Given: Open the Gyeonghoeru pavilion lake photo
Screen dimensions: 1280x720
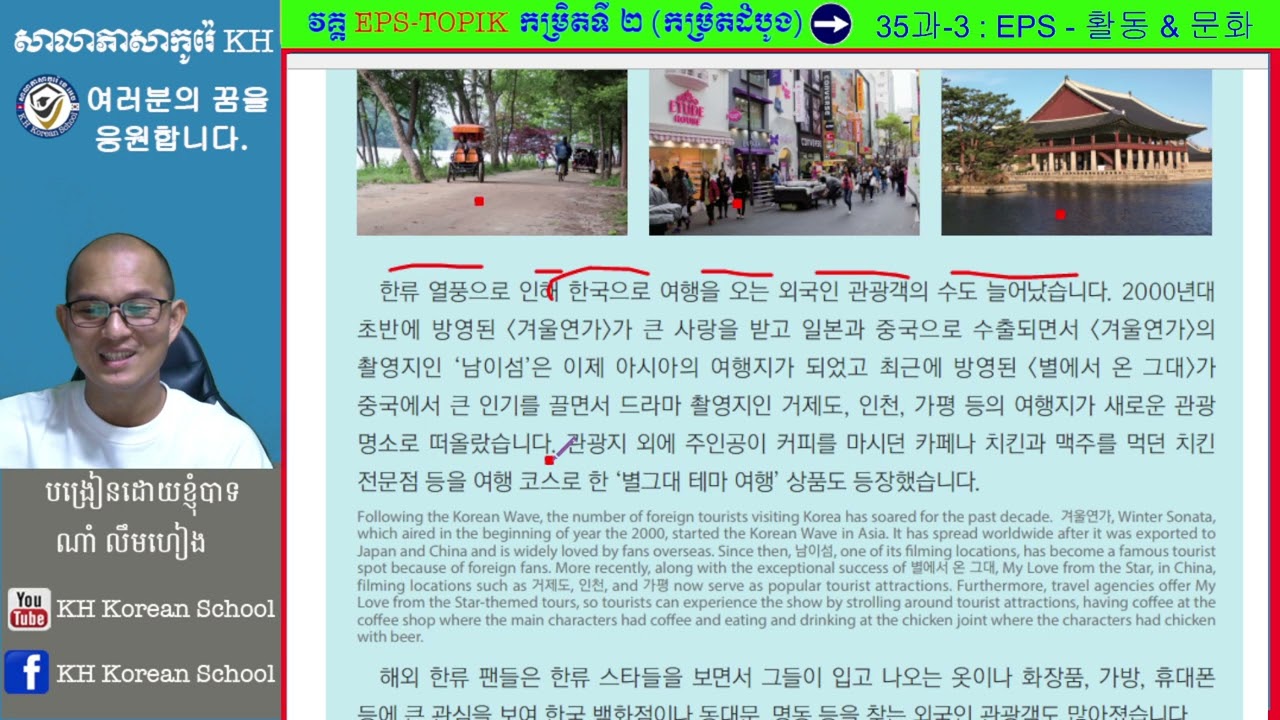Looking at the screenshot, I should (1076, 152).
